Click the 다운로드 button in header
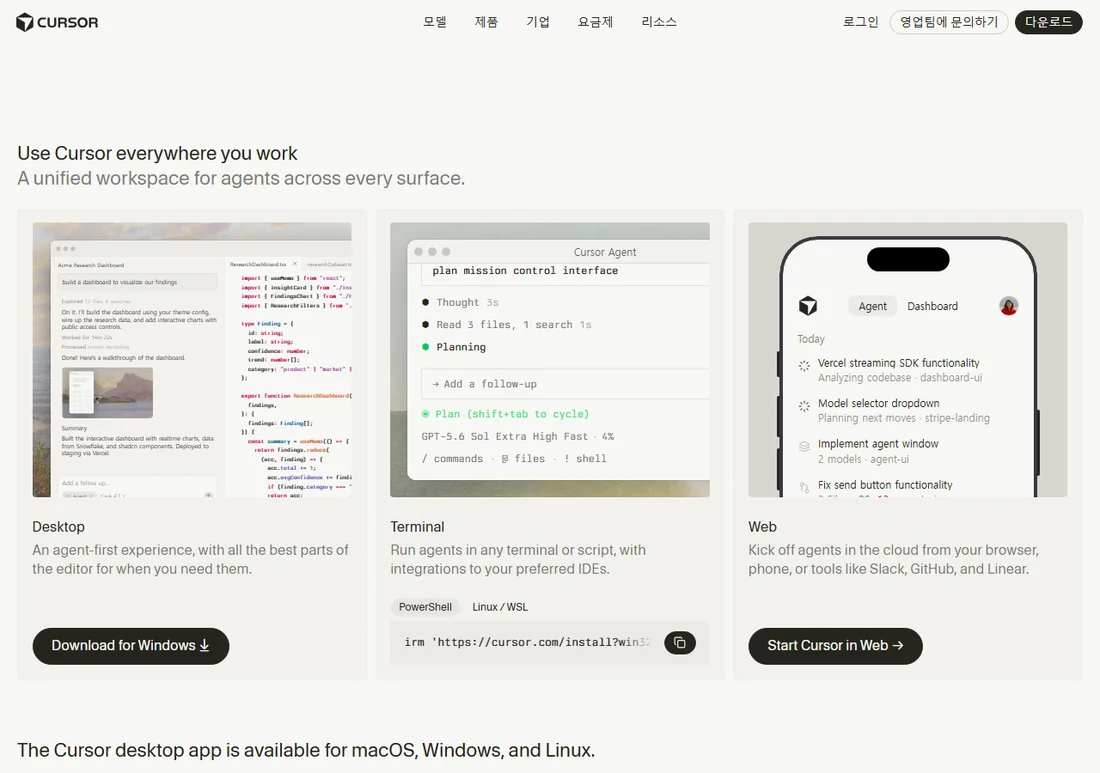Image resolution: width=1100 pixels, height=773 pixels. [x=1048, y=22]
